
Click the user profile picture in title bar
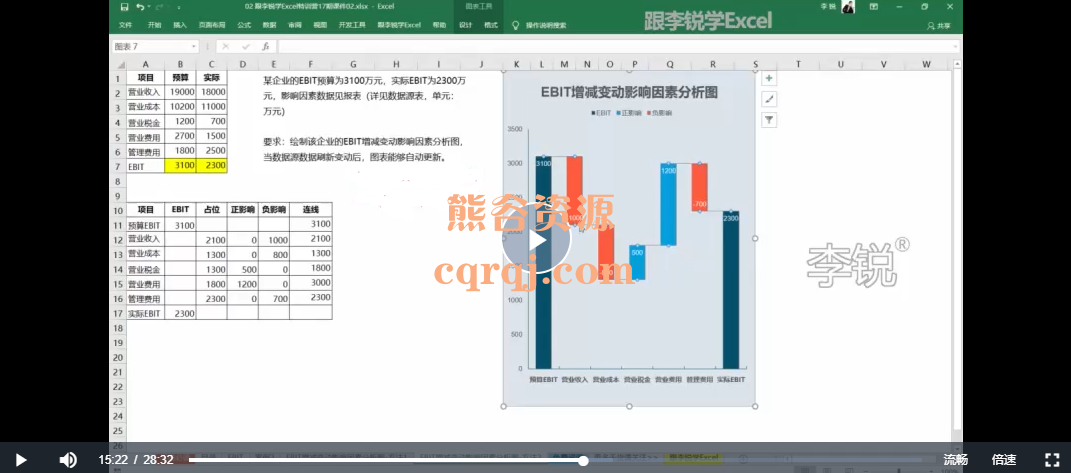click(848, 7)
